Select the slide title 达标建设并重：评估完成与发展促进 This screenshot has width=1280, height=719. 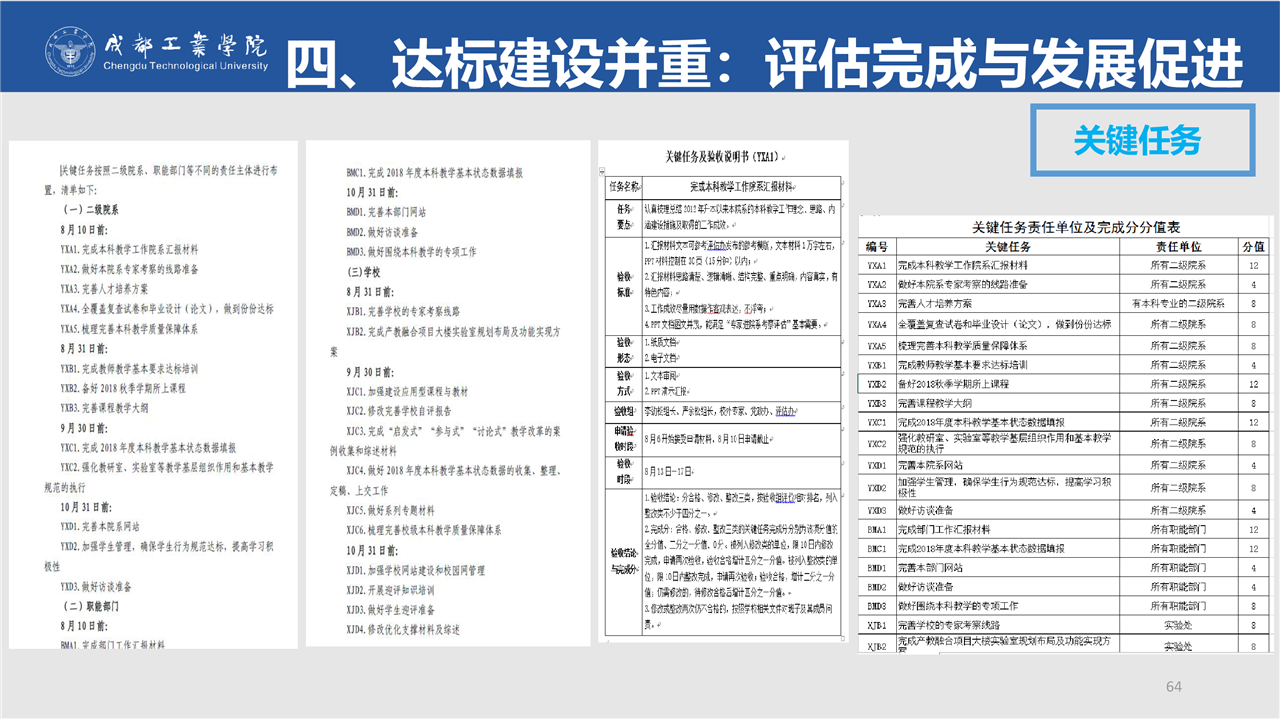[x=818, y=63]
